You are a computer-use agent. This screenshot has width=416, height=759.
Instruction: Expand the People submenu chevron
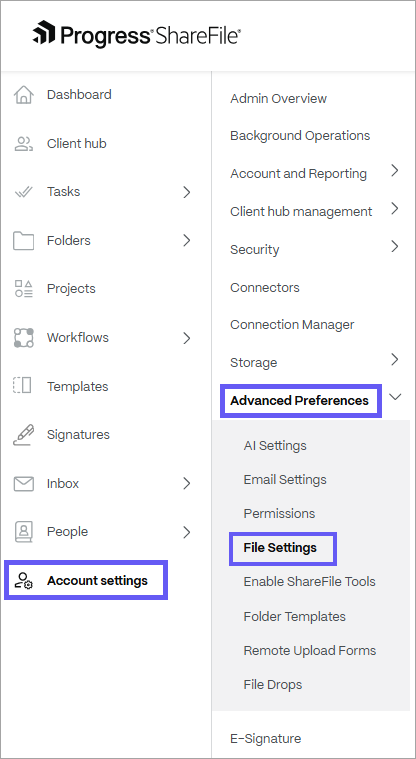tap(187, 532)
